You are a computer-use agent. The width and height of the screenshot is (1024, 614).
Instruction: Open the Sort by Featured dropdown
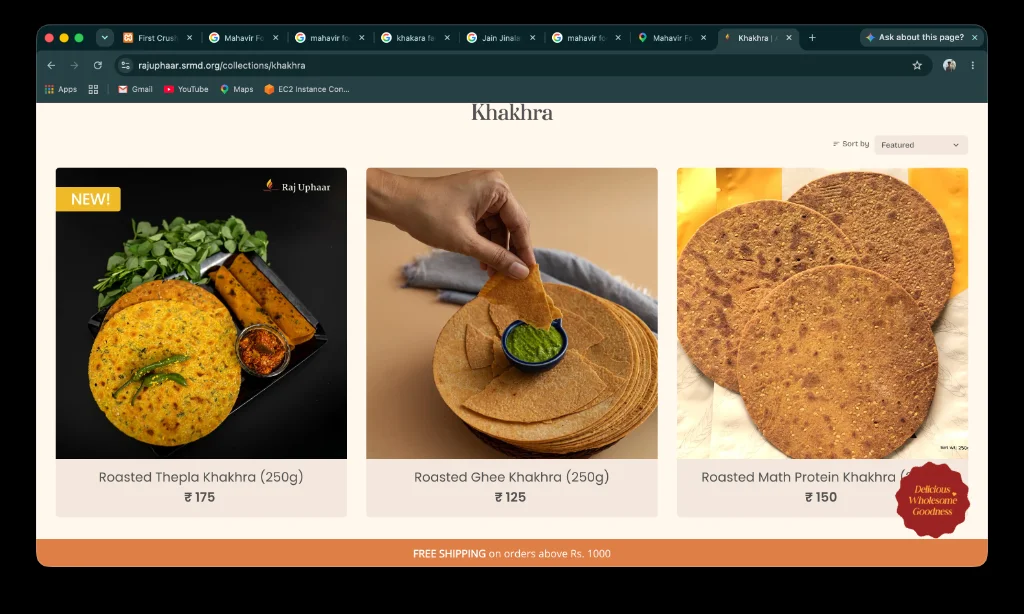920,145
